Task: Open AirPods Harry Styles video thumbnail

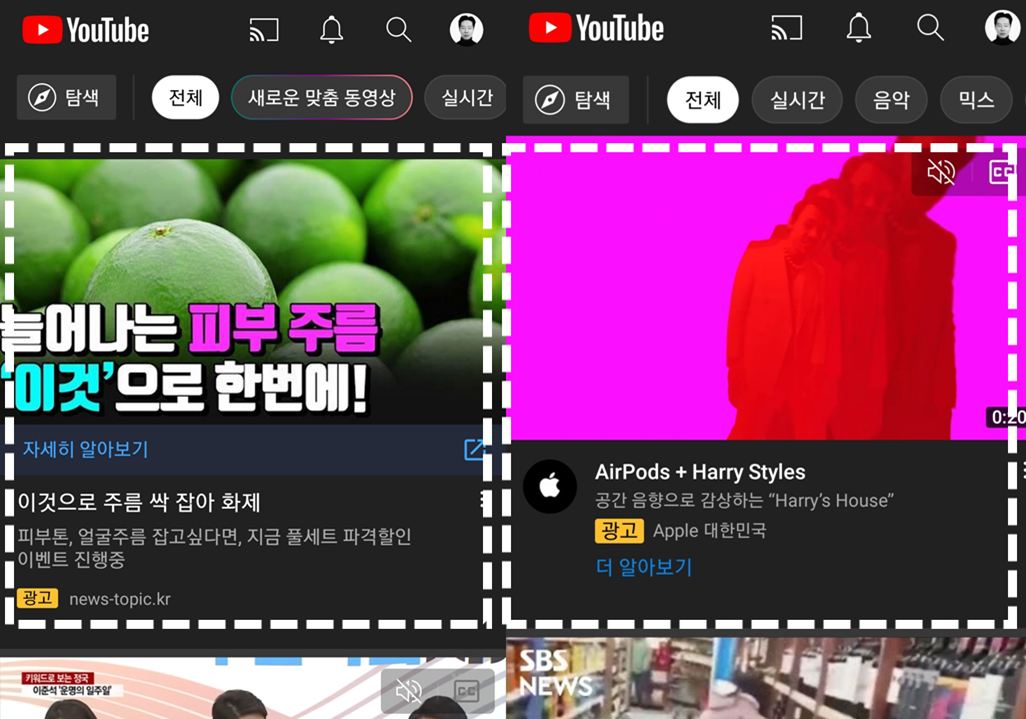Action: coord(766,289)
